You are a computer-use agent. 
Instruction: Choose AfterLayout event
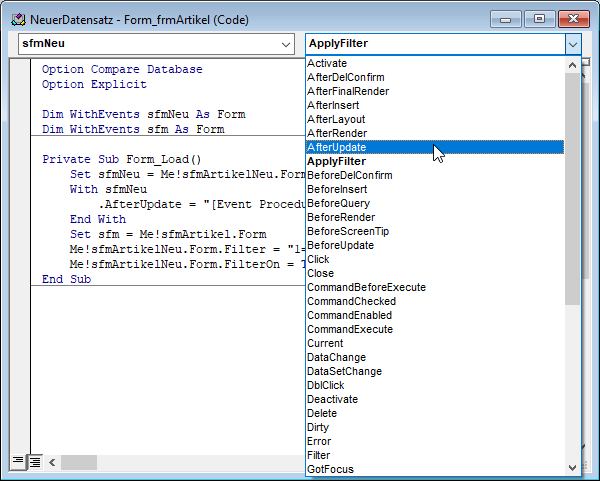pos(435,119)
